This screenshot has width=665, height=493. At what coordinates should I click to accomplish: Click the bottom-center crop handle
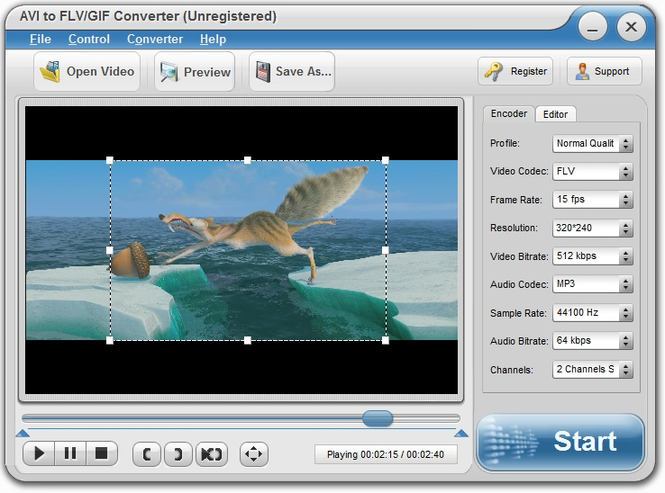(248, 340)
